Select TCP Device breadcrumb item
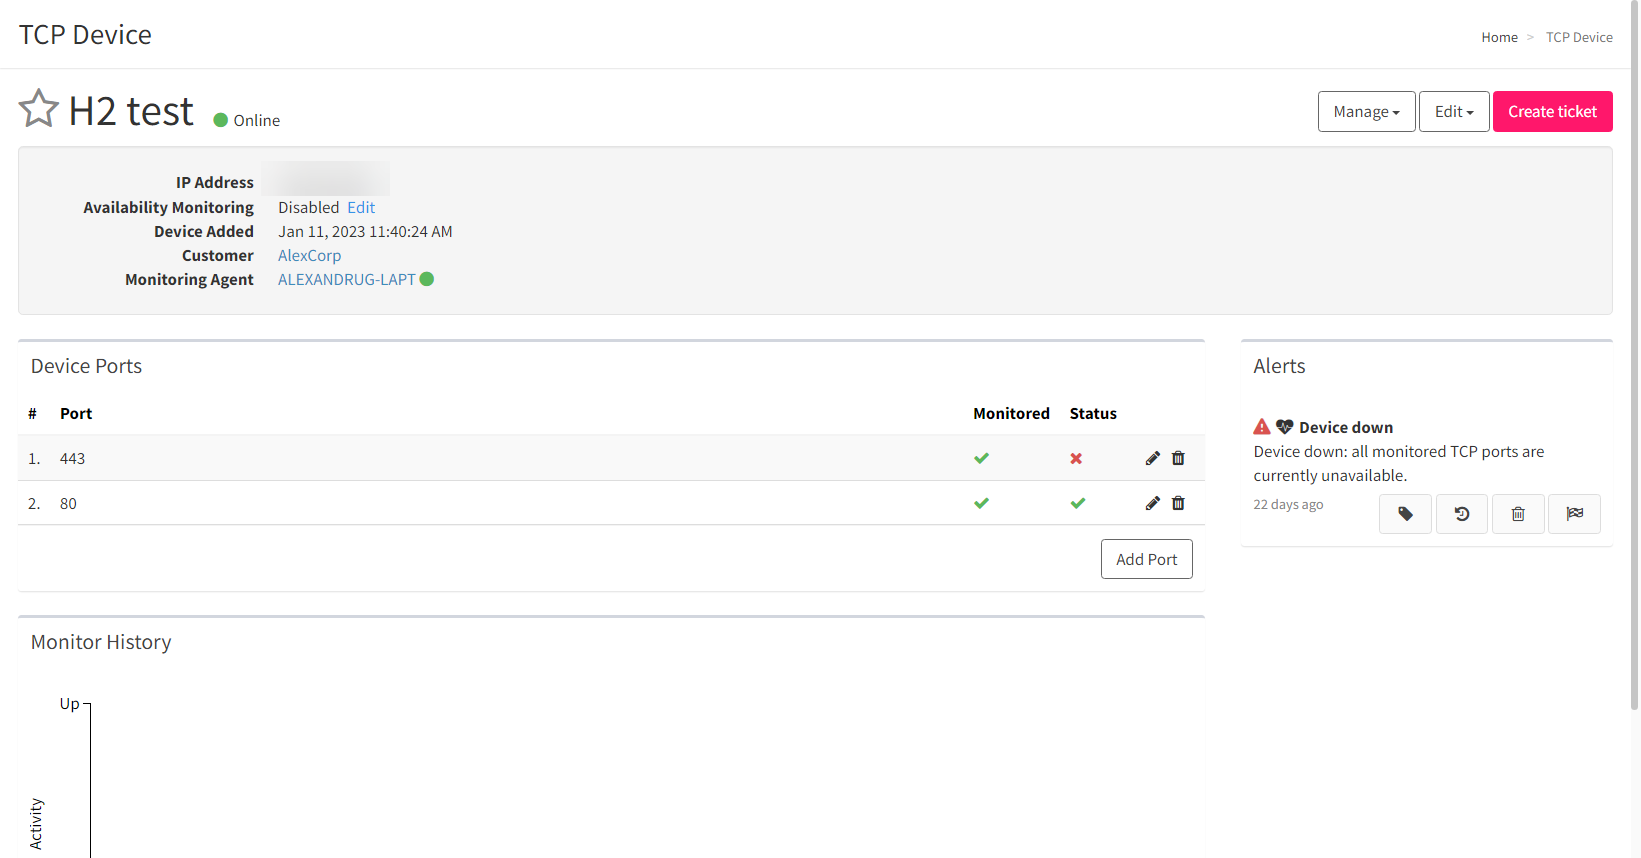The width and height of the screenshot is (1641, 858). pos(1578,37)
